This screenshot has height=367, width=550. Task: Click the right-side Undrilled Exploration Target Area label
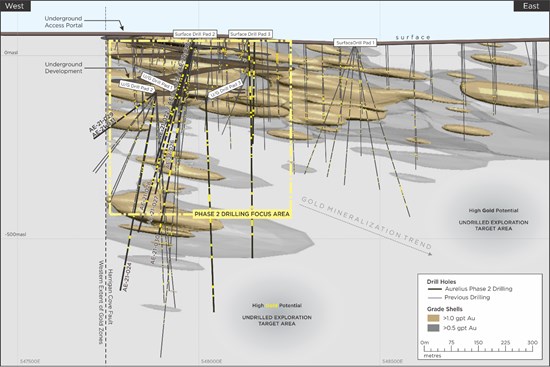click(493, 225)
